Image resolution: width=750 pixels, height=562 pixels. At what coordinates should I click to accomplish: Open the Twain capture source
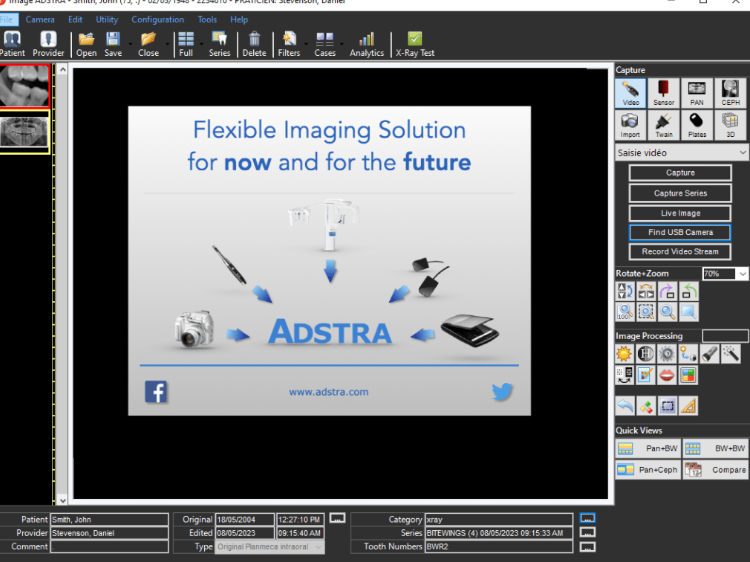point(663,125)
